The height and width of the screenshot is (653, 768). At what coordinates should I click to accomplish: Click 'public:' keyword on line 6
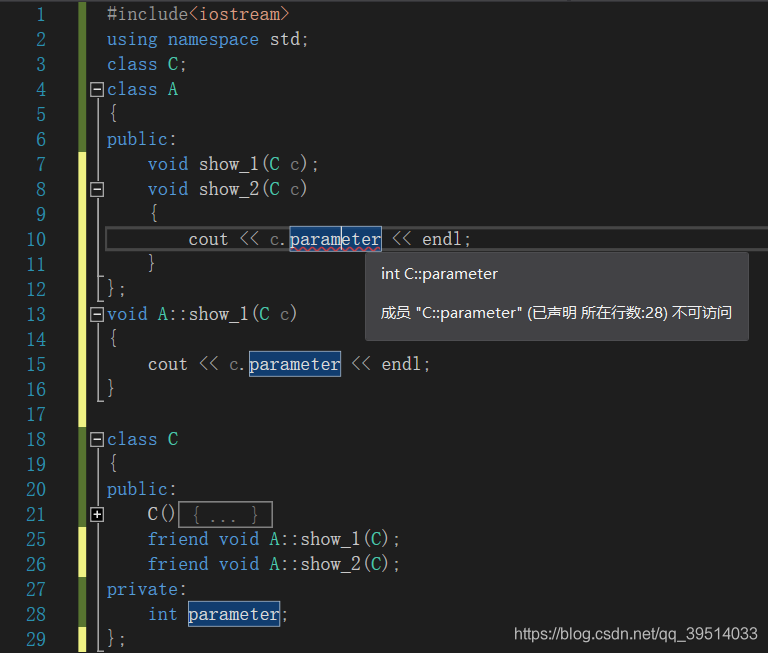(x=142, y=140)
